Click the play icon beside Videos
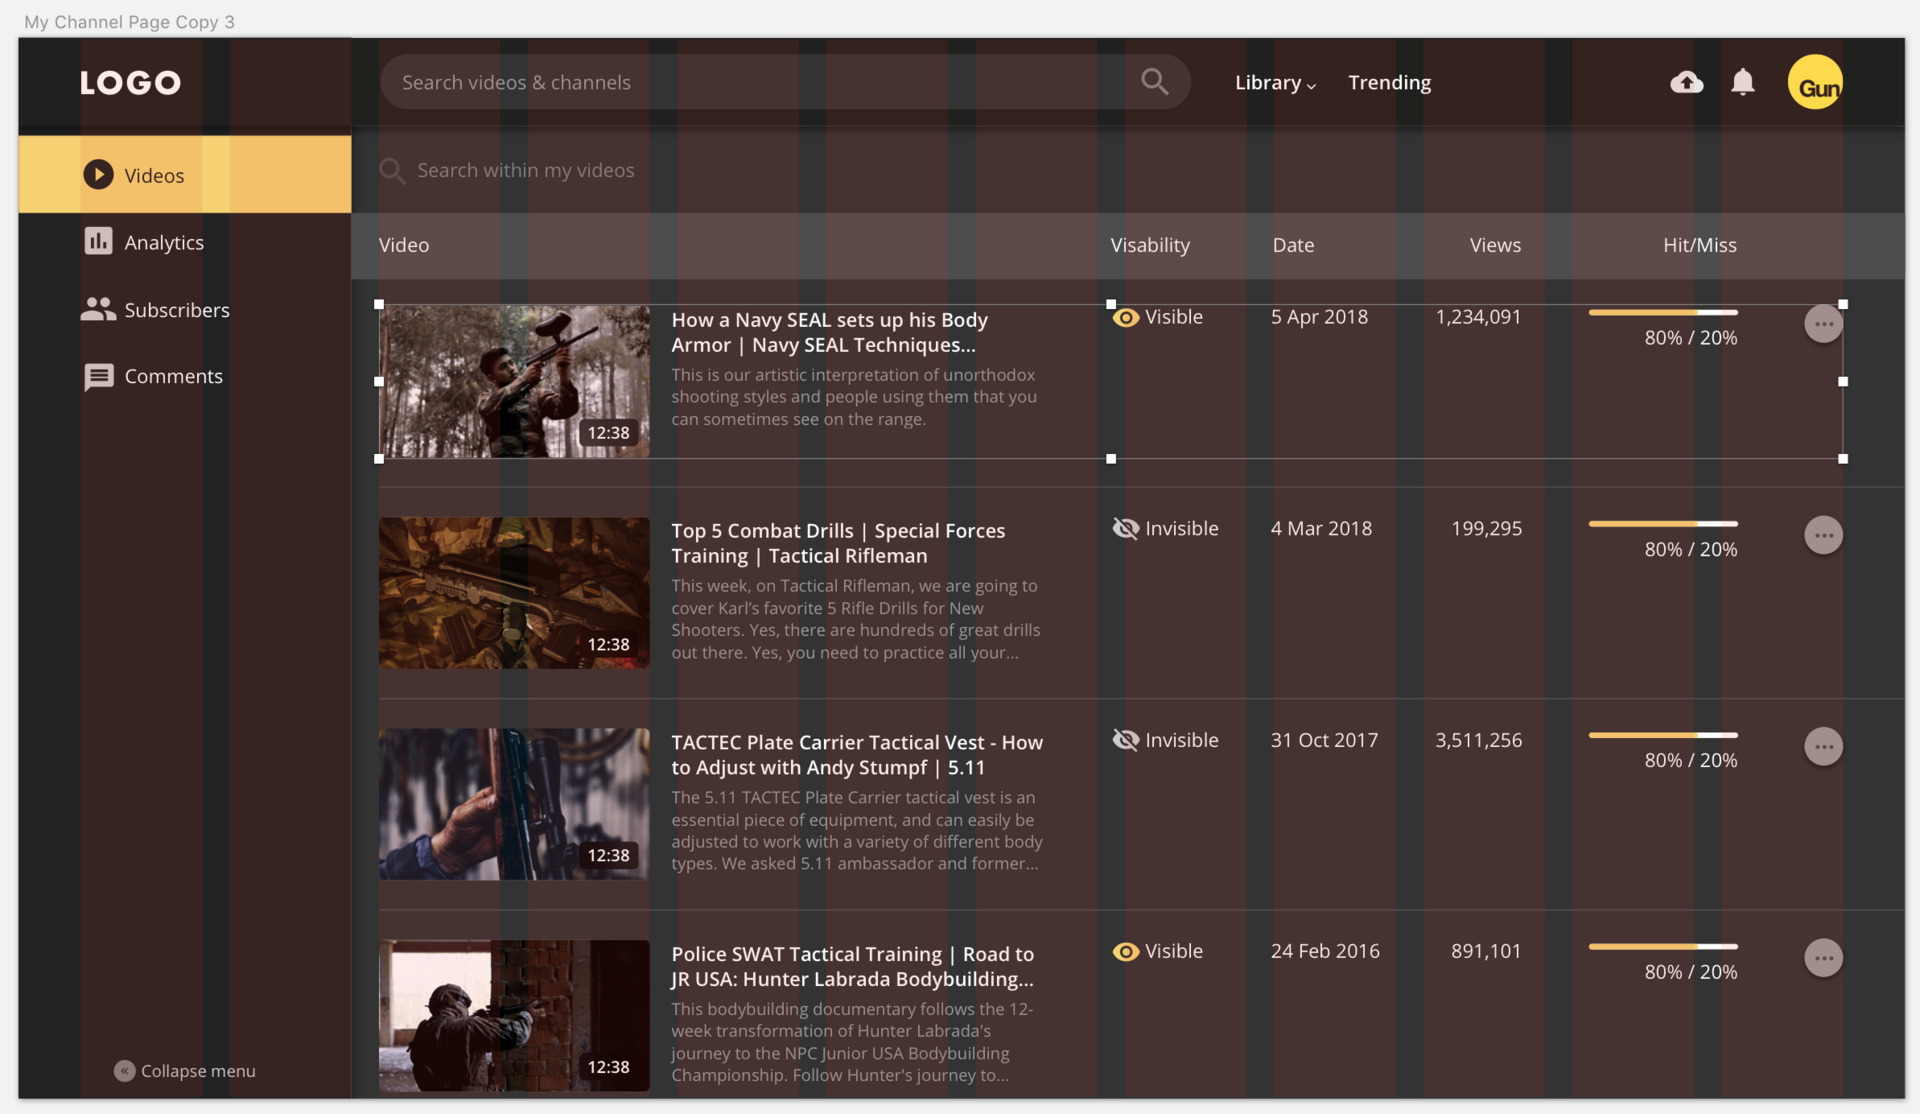The width and height of the screenshot is (1920, 1114). 98,174
